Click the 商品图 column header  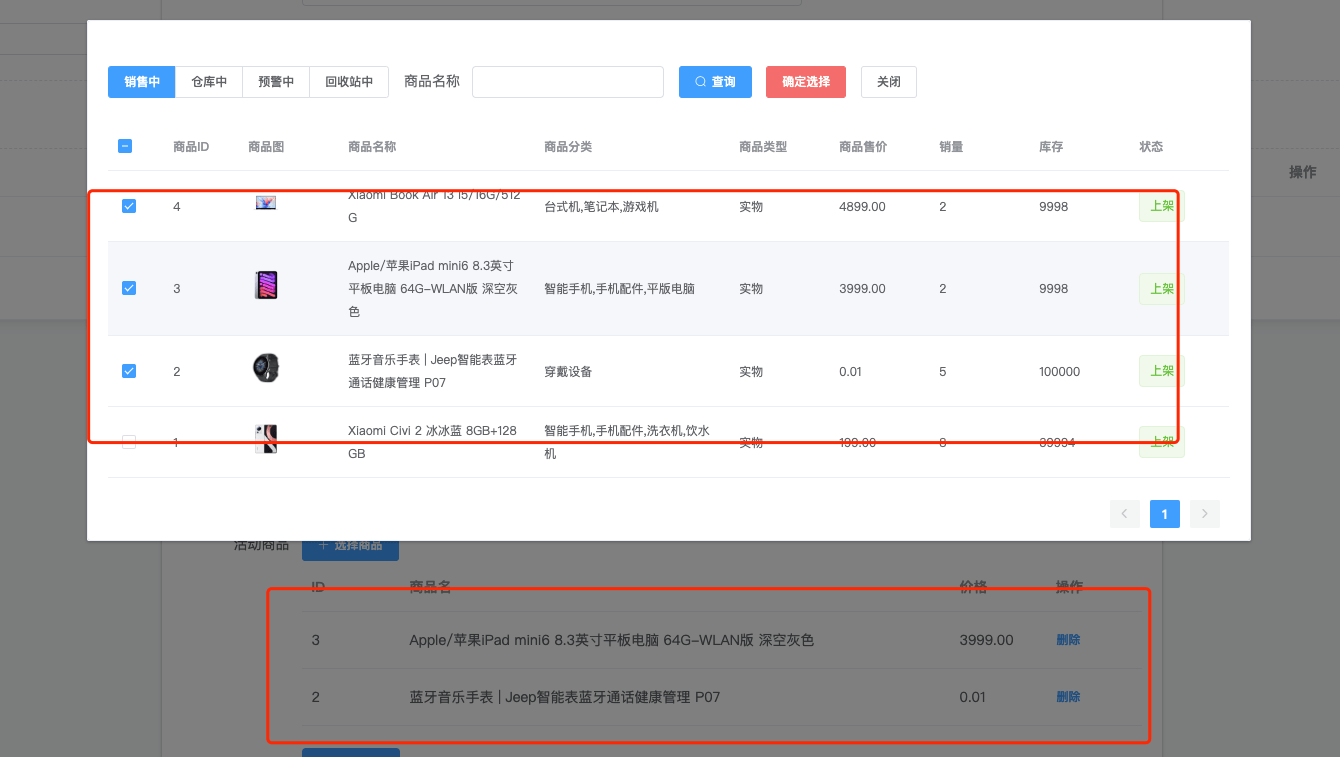coord(266,147)
